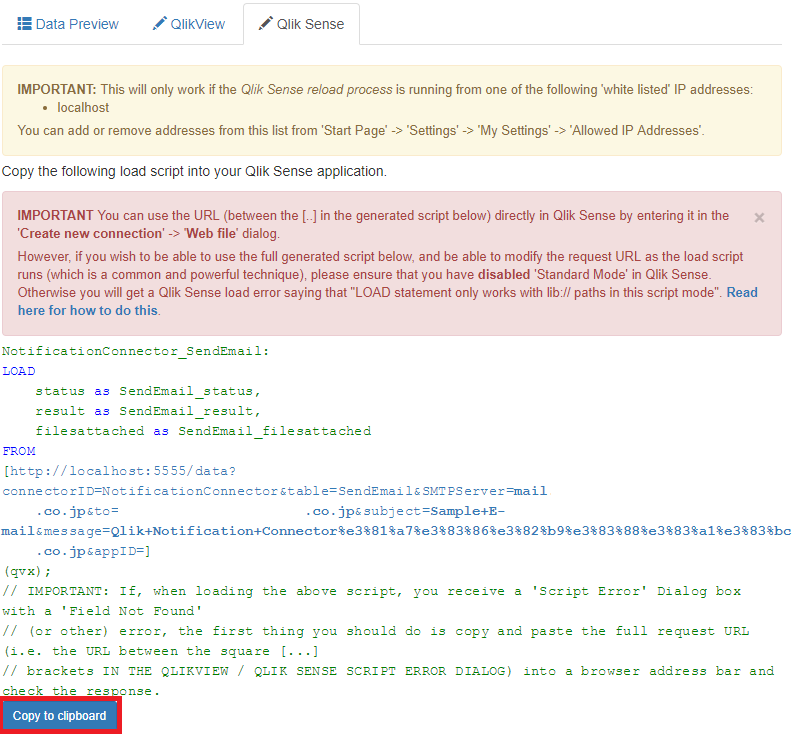Click the 'SendEmail_status,' field alias
The width and height of the screenshot is (792, 735).
[x=190, y=391]
